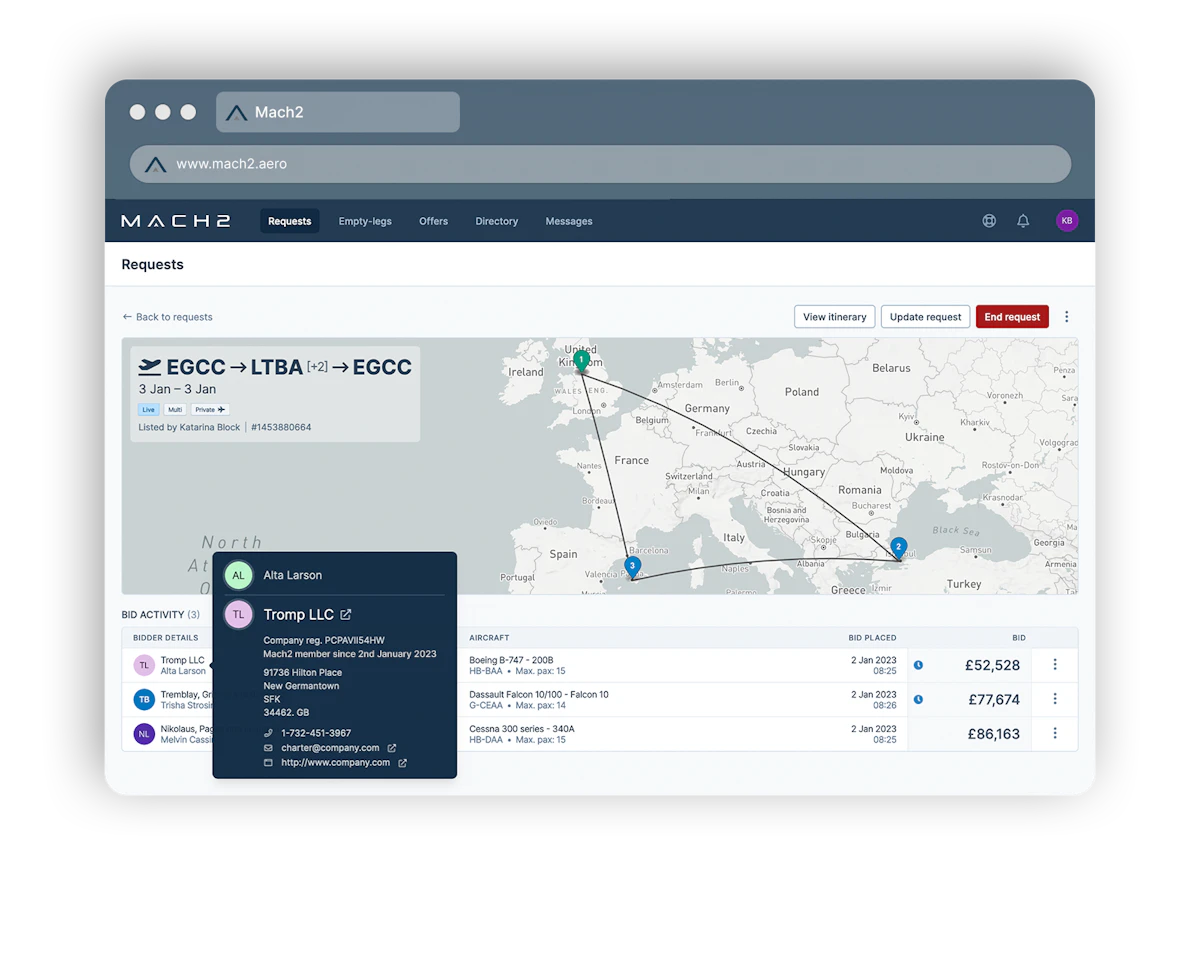This screenshot has width=1200, height=975.
Task: Click phone number 1-732-451-3967
Action: coord(316,733)
